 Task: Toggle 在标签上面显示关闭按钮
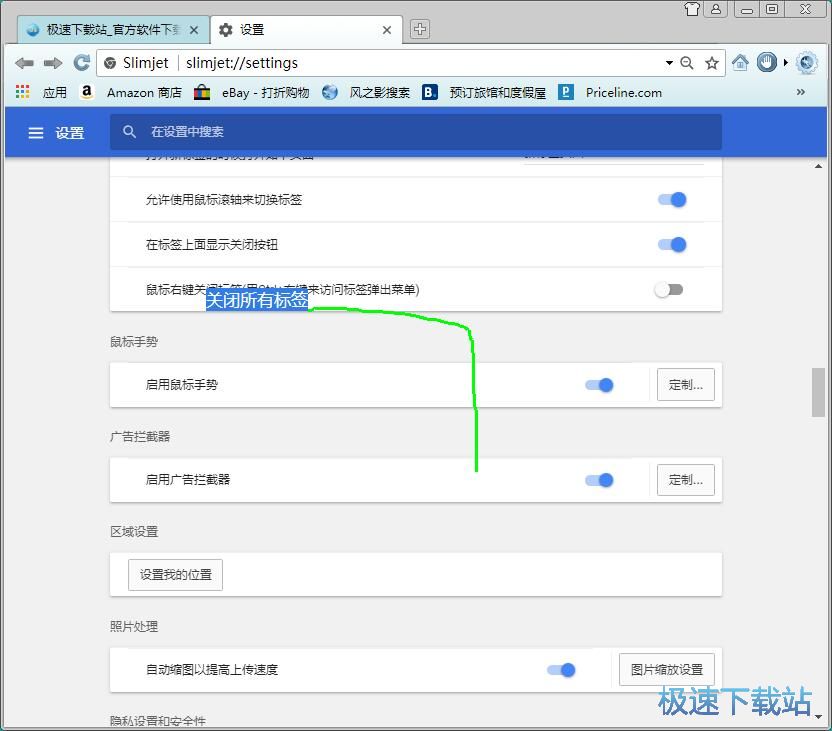tap(672, 245)
